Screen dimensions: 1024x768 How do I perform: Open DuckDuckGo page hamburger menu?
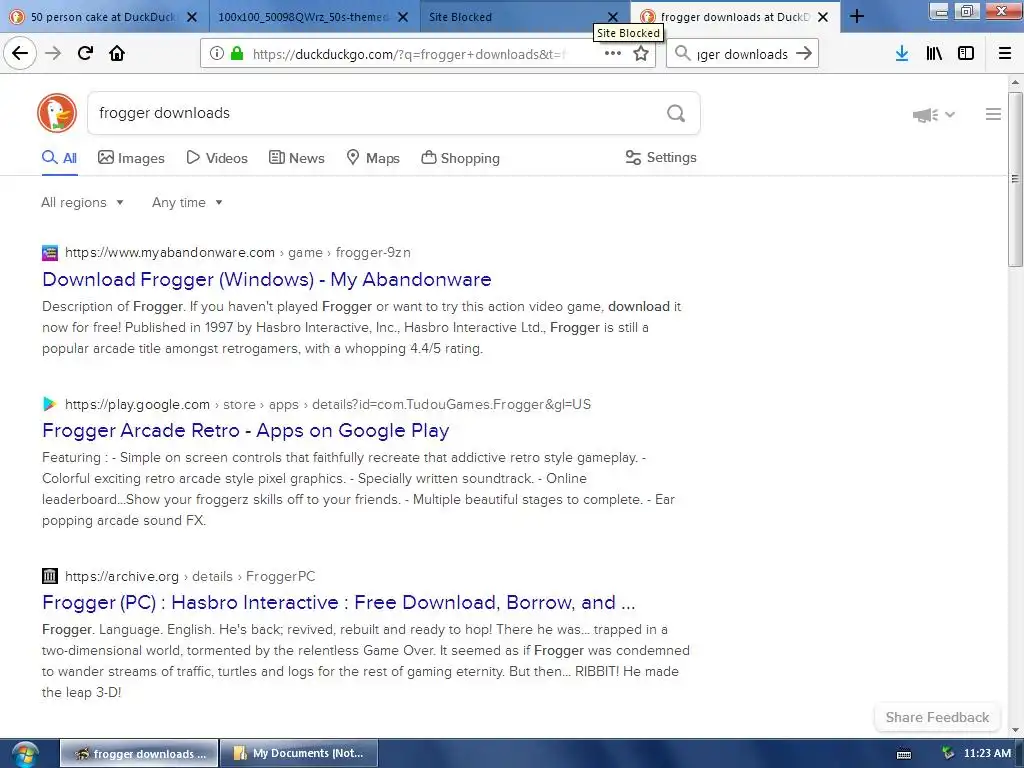993,114
